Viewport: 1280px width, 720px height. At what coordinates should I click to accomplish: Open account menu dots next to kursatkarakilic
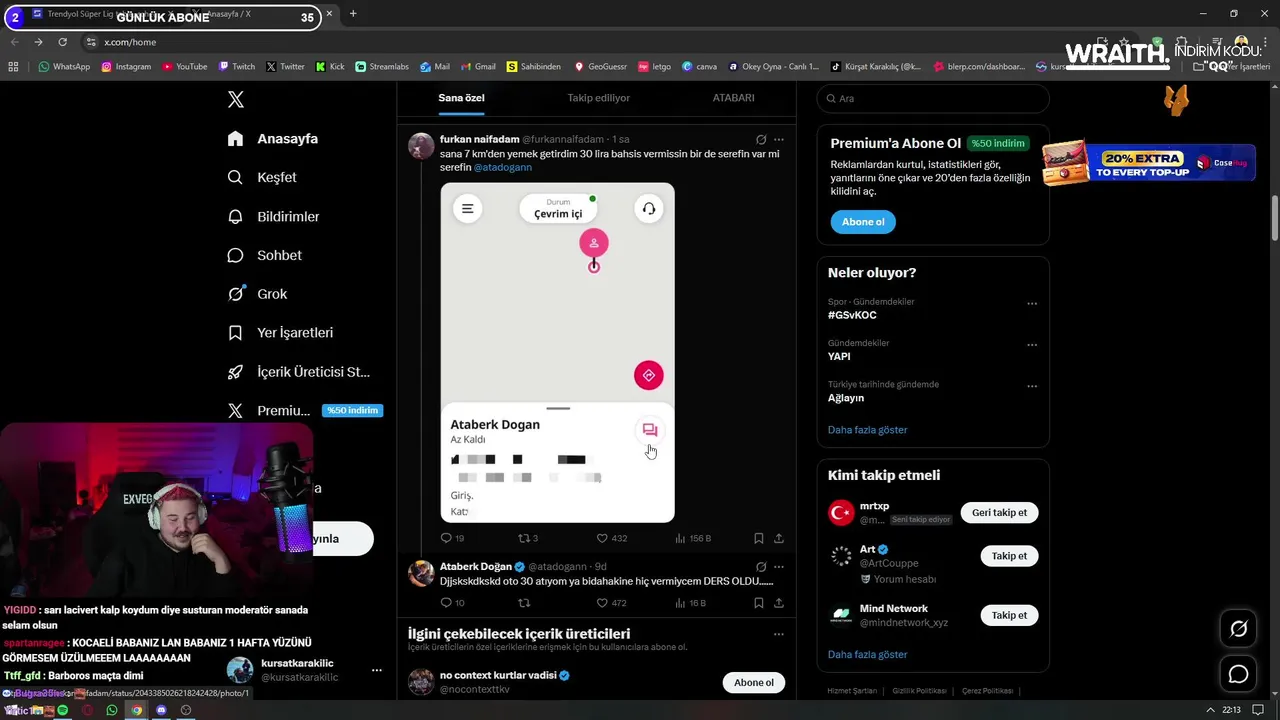point(376,670)
